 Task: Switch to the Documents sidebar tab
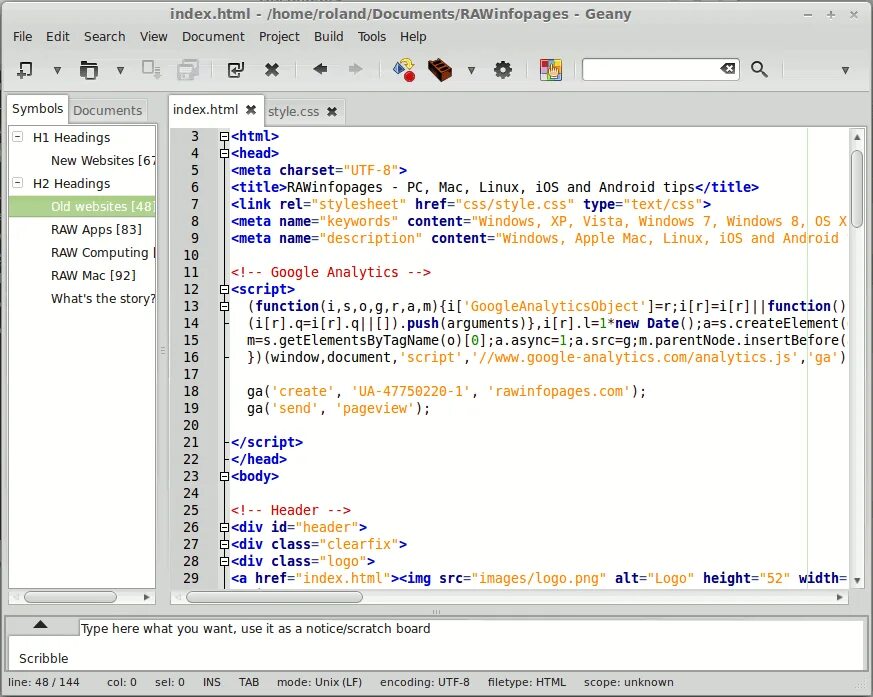pos(107,110)
